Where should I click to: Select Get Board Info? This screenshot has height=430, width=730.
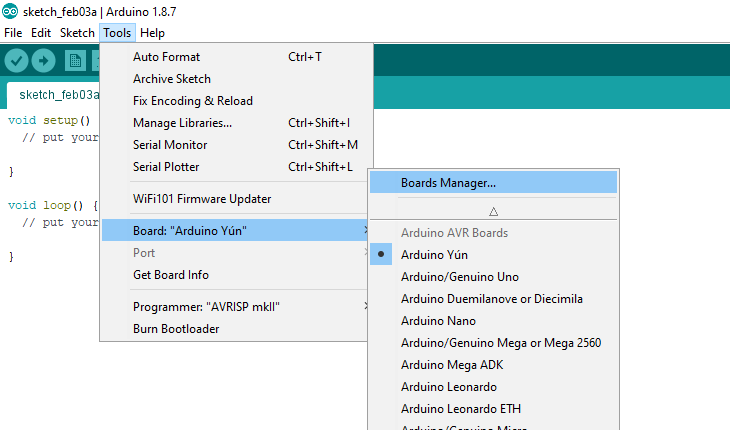[x=235, y=275]
